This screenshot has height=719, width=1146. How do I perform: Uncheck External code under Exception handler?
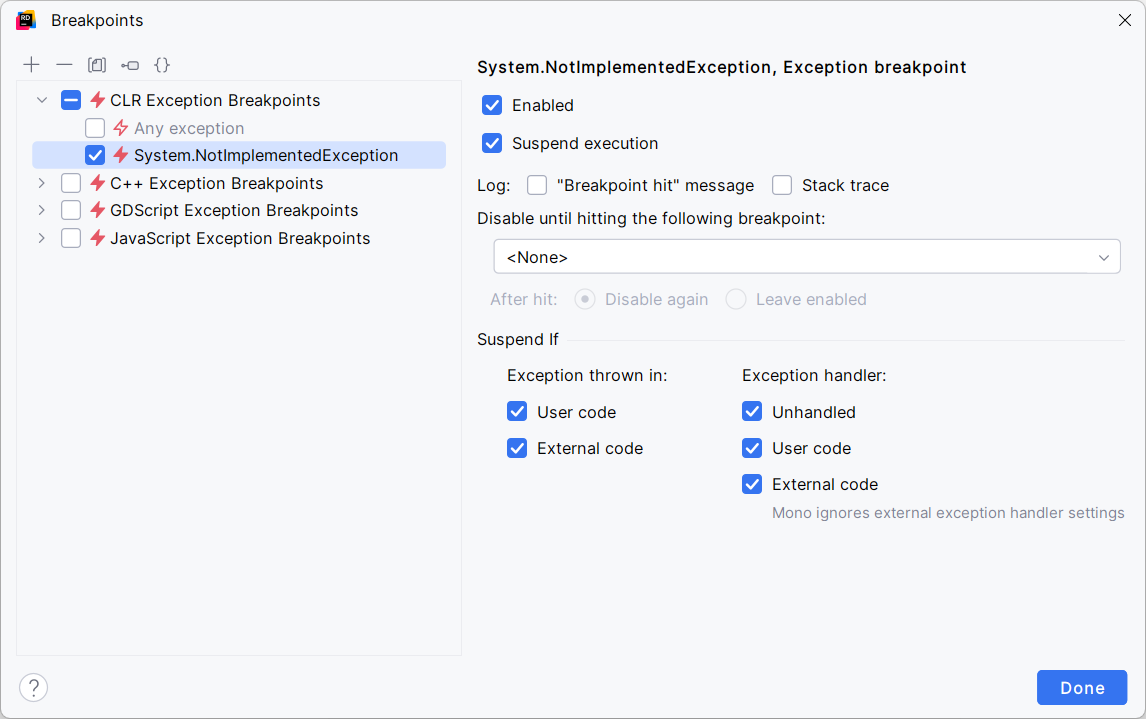tap(751, 484)
